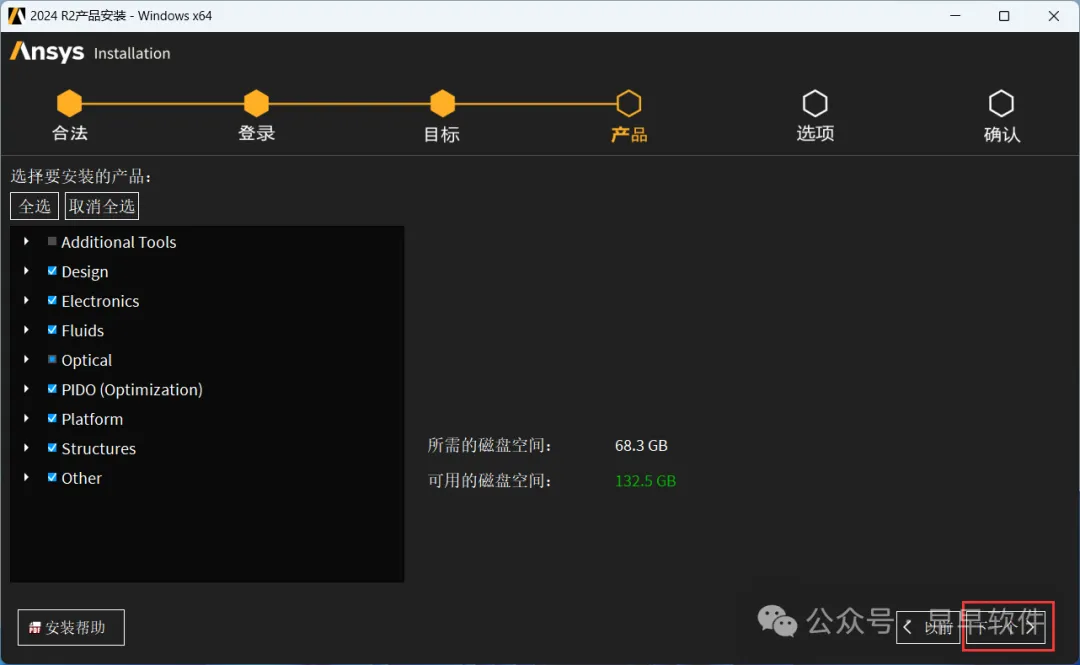Expand the Structures tree node
The height and width of the screenshot is (665, 1080).
click(26, 448)
